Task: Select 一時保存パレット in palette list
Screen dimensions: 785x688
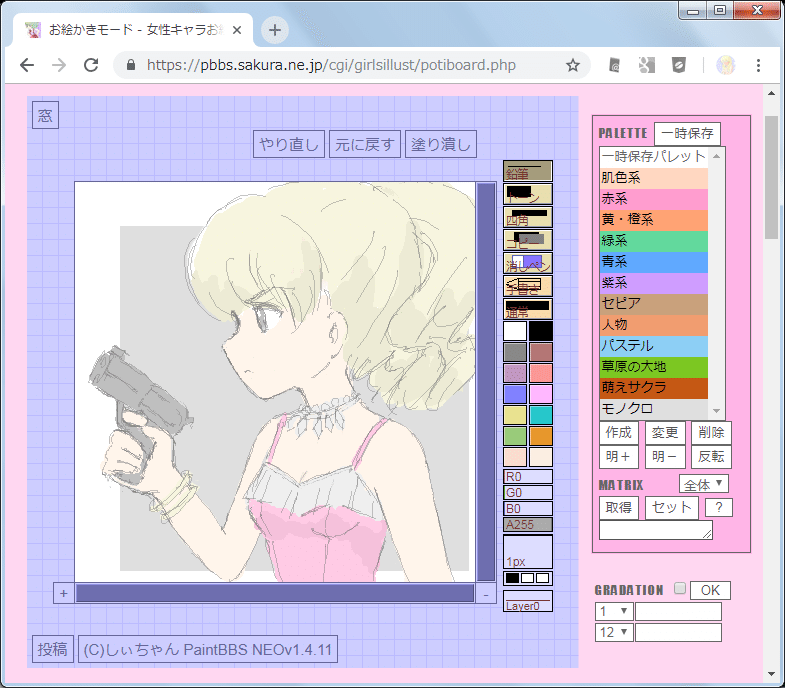Action: (654, 157)
